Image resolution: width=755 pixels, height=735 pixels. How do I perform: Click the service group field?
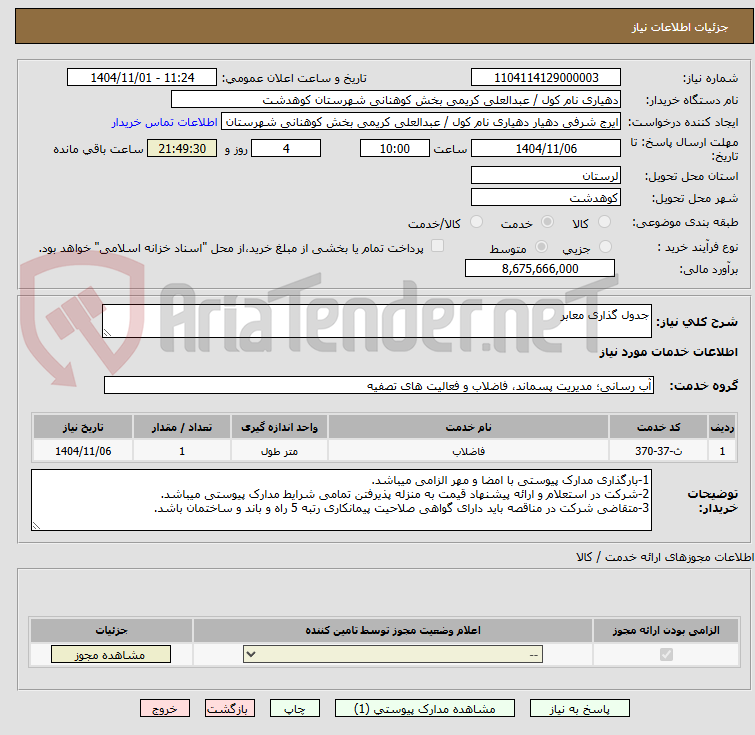tap(379, 385)
